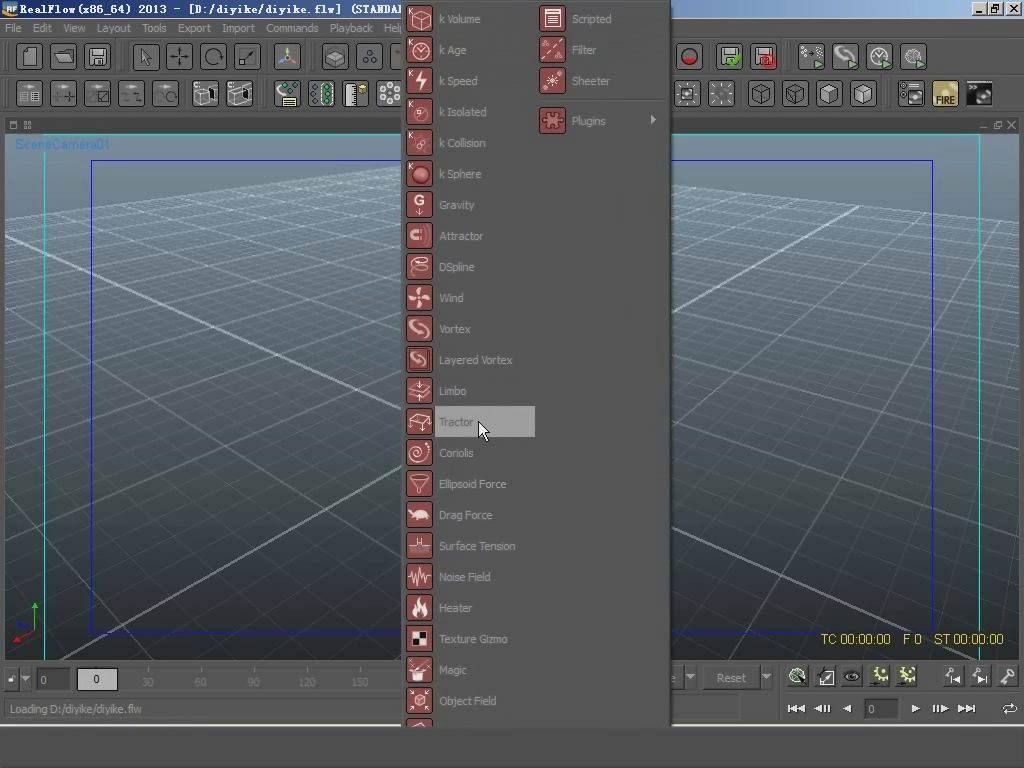This screenshot has height=768, width=1024.
Task: Click the red half-filled sphere toolbar icon
Action: [x=689, y=57]
